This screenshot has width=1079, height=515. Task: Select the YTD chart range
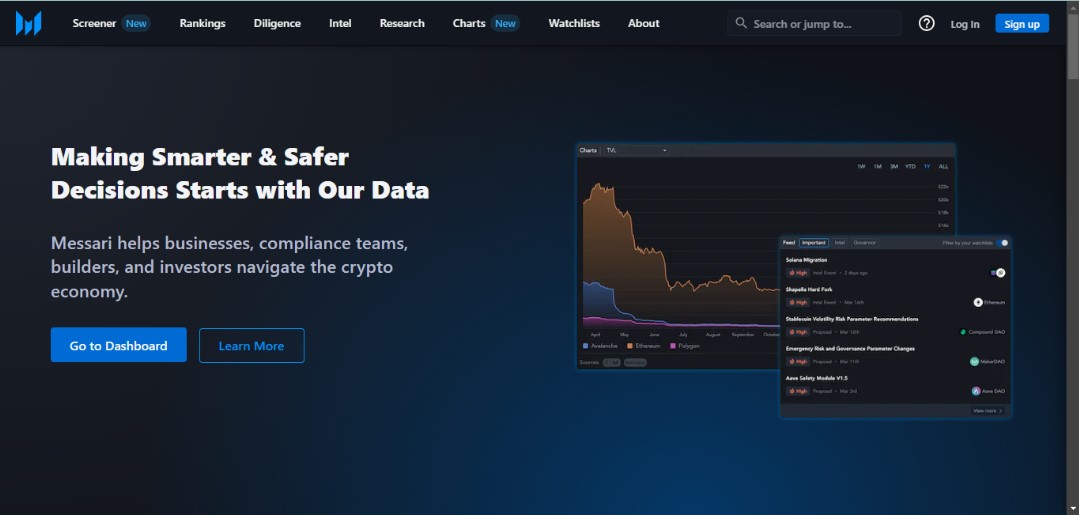coord(910,167)
